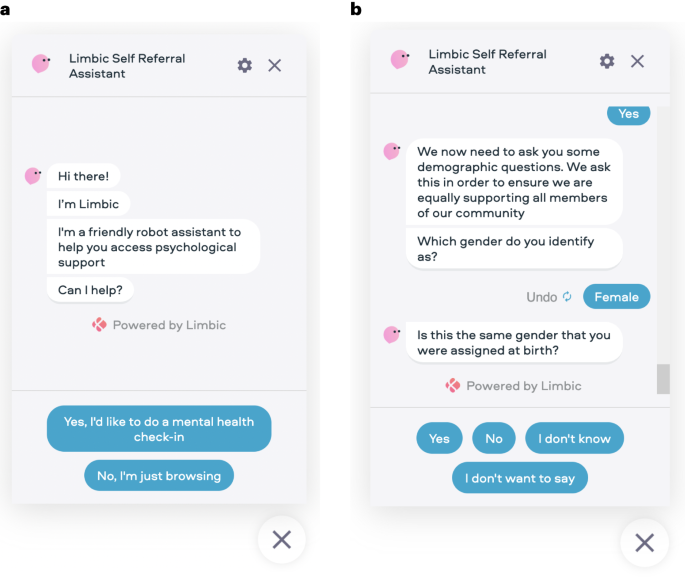Click the round X button below left chat
Image resolution: width=685 pixels, height=583 pixels.
[x=282, y=540]
